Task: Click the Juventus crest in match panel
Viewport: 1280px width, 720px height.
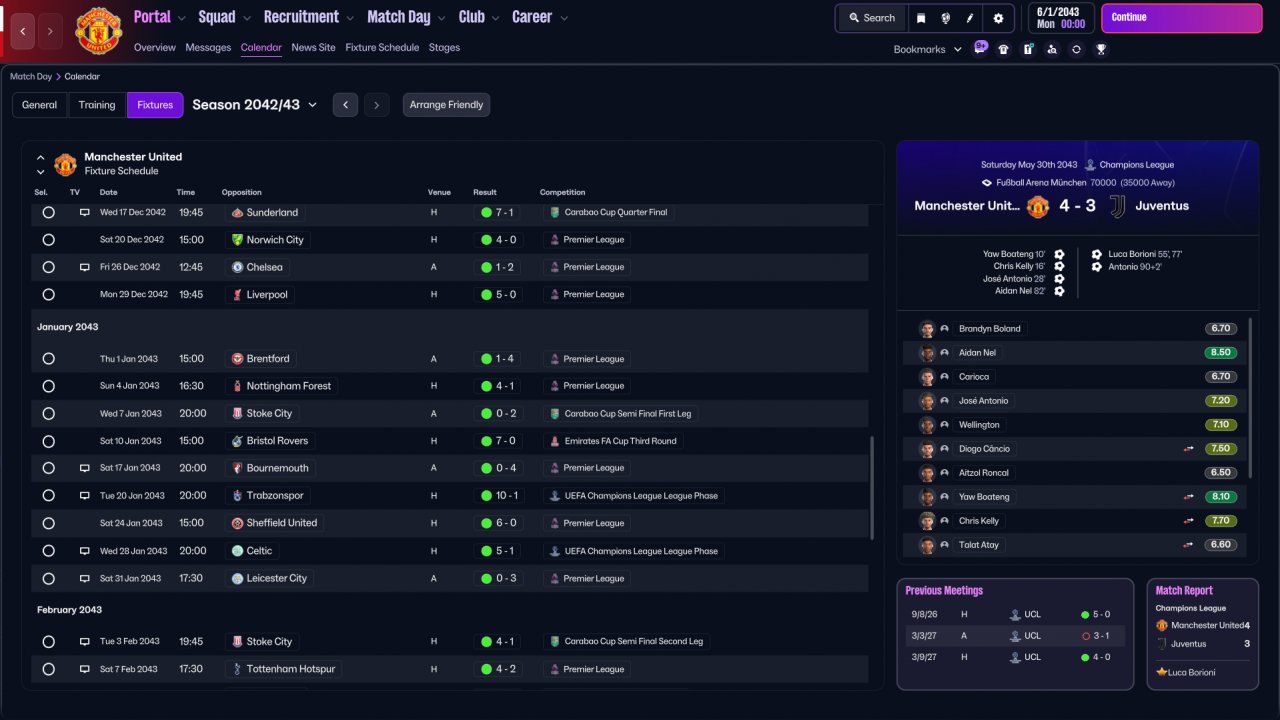Action: [x=1116, y=206]
